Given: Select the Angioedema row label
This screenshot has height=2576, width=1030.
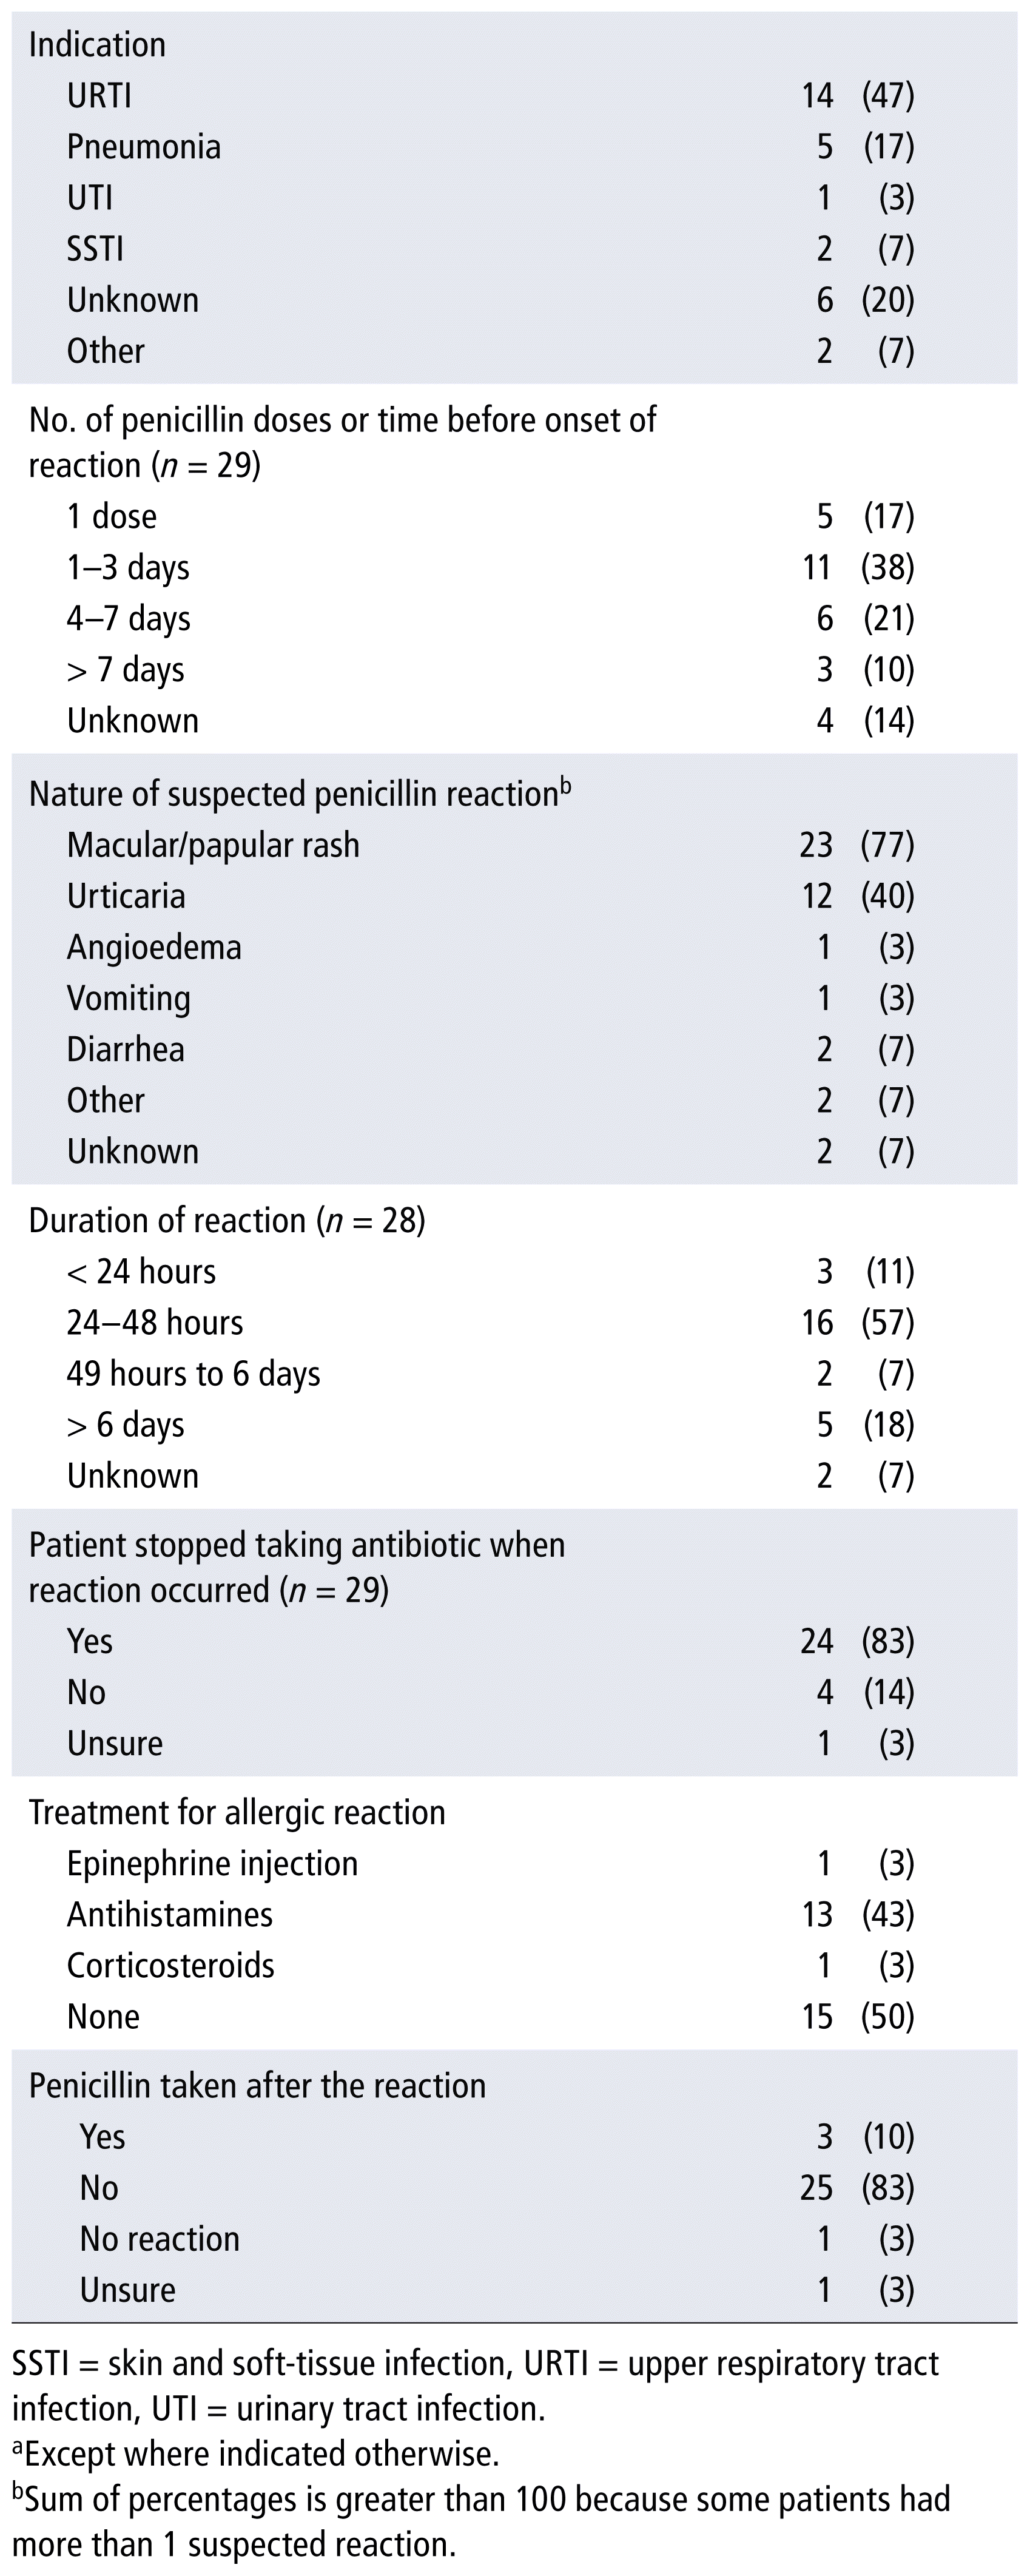Looking at the screenshot, I should click(154, 947).
